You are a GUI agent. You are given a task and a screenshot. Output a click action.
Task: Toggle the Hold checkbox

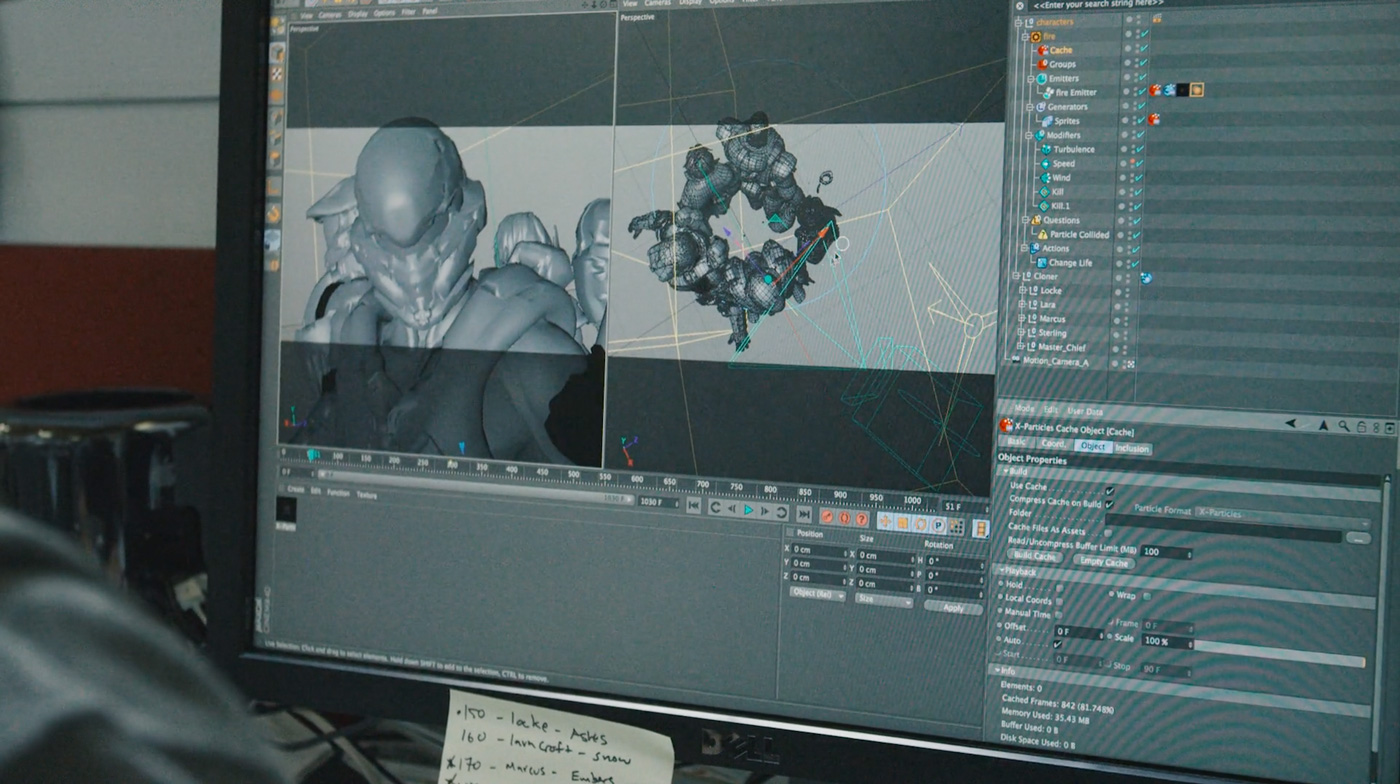[1060, 587]
